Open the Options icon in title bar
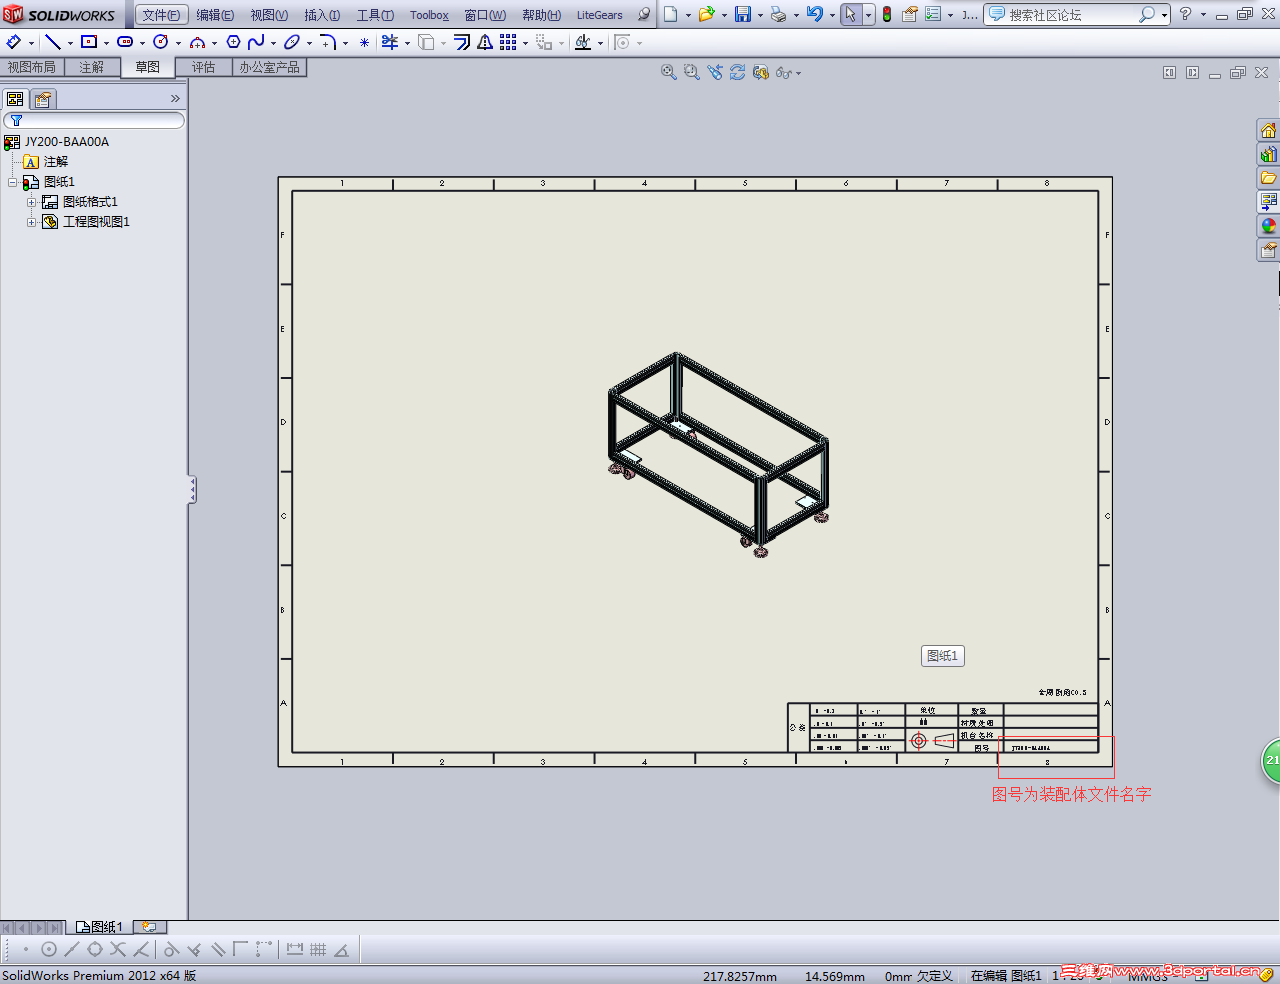Viewport: 1280px width, 984px height. click(933, 14)
